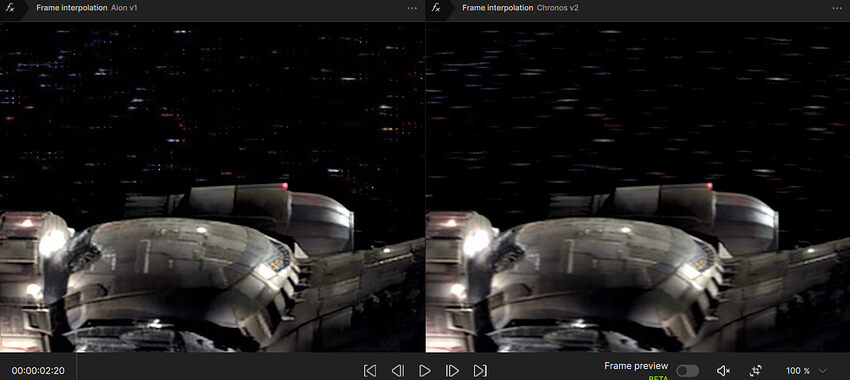Click the 00:00:02:20 timecode
The image size is (850, 380).
[38, 371]
